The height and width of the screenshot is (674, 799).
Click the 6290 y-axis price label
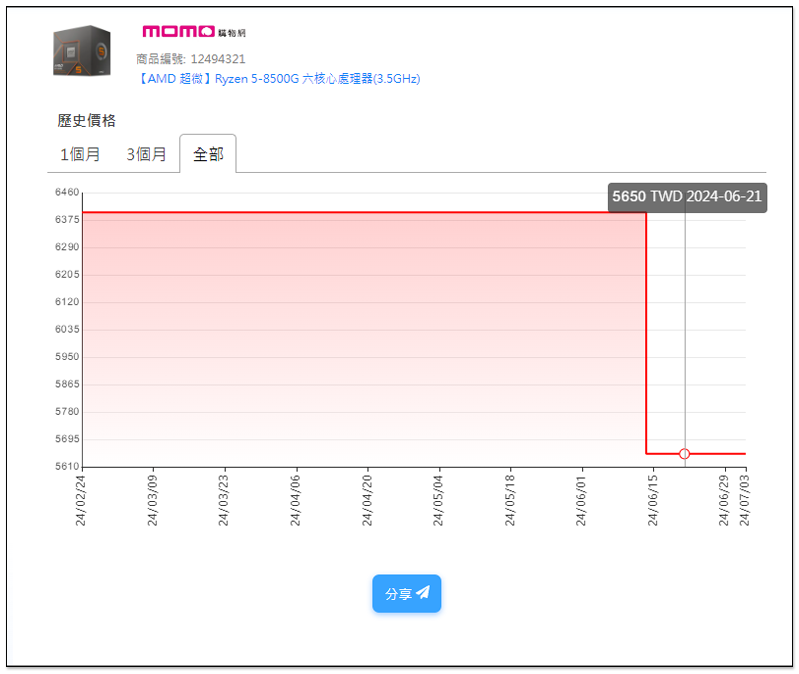coord(67,247)
